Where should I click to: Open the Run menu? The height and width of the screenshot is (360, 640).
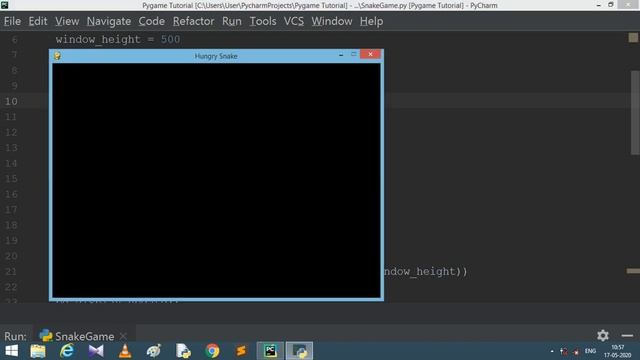231,21
